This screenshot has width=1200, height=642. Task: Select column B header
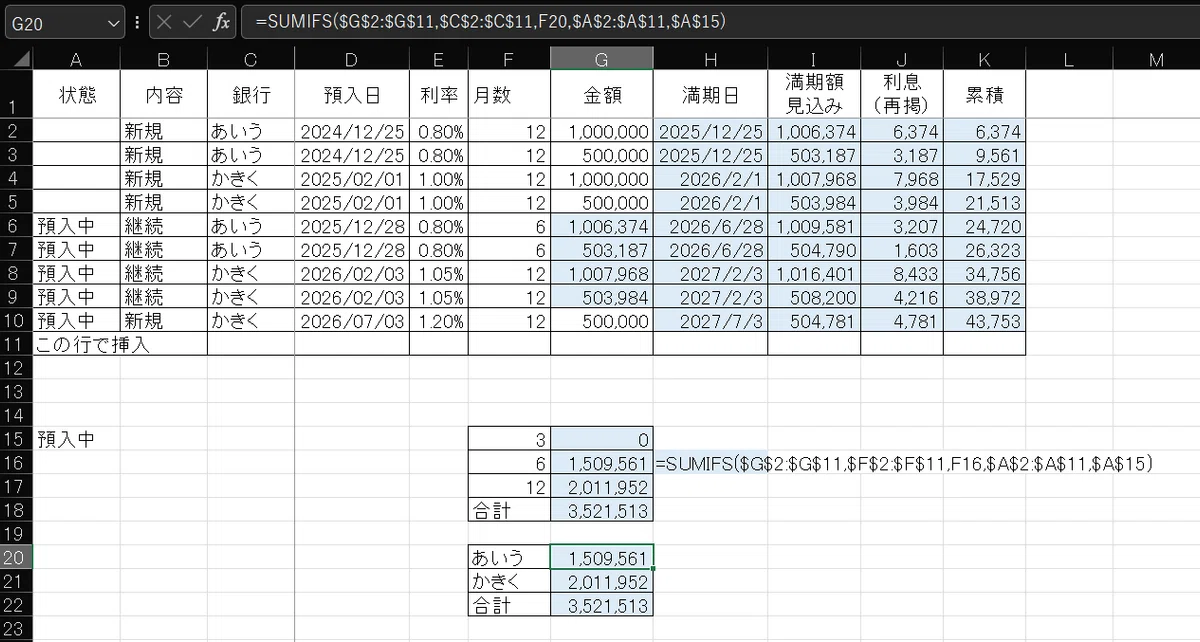coord(163,60)
